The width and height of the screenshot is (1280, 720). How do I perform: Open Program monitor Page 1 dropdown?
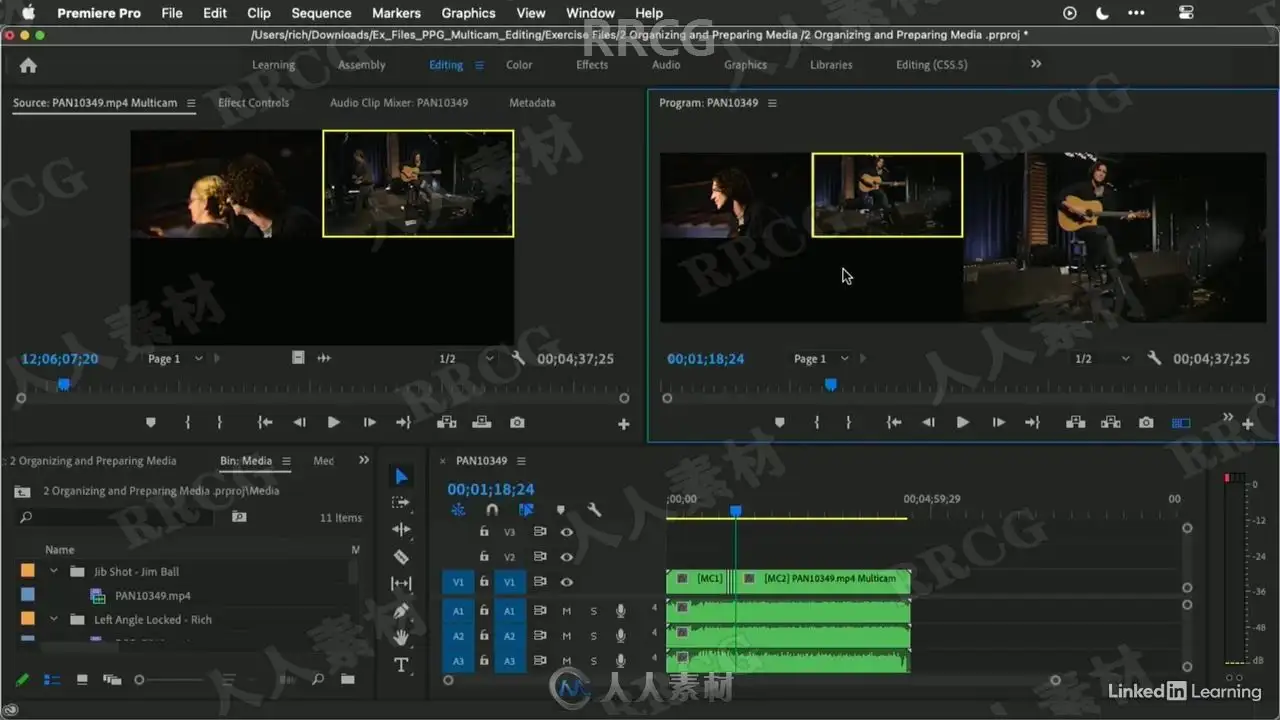point(821,358)
